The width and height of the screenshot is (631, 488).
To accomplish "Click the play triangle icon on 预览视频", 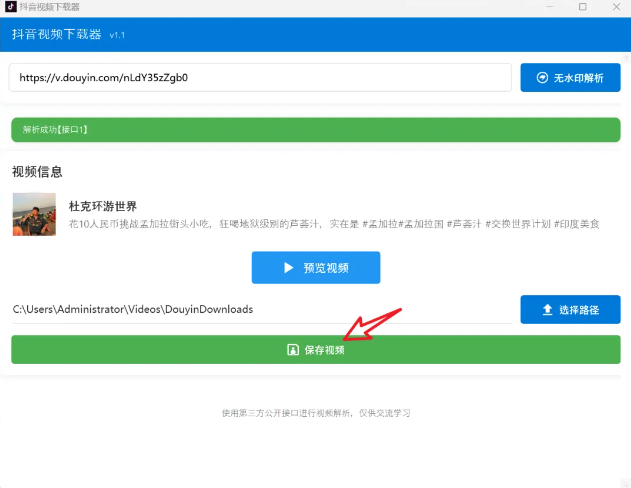I will pos(289,268).
